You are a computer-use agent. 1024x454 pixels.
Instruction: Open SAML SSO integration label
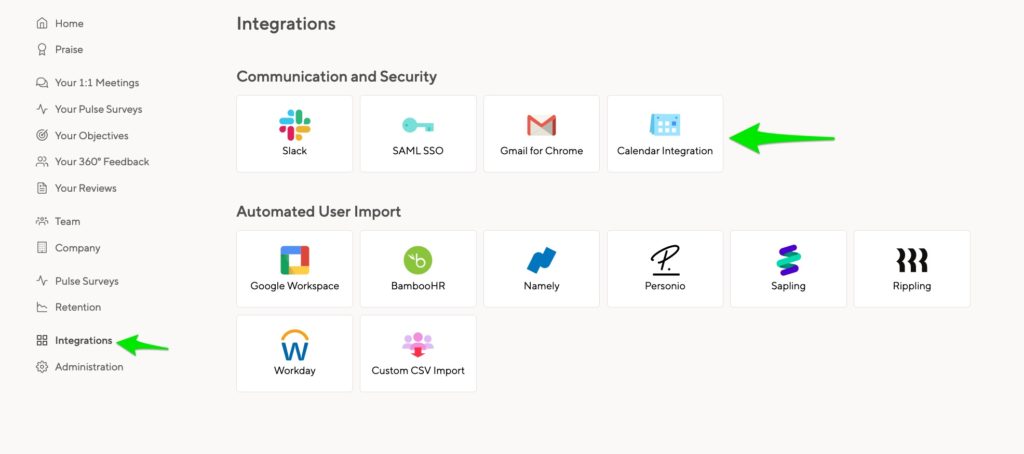(418, 151)
